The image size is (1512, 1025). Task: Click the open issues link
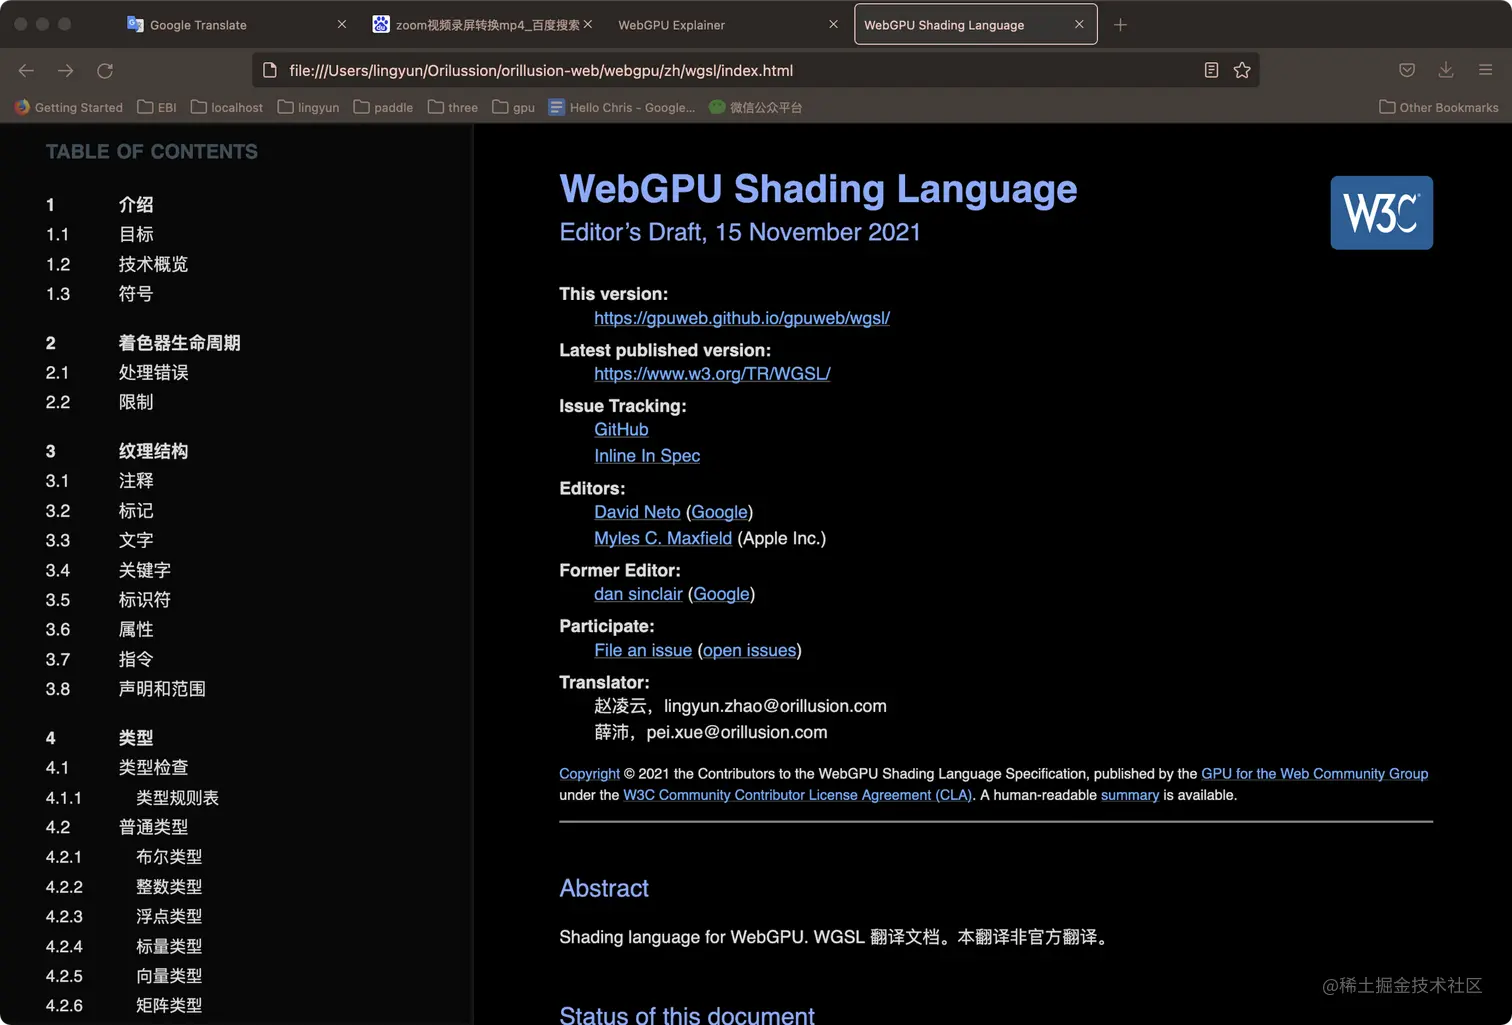(750, 650)
